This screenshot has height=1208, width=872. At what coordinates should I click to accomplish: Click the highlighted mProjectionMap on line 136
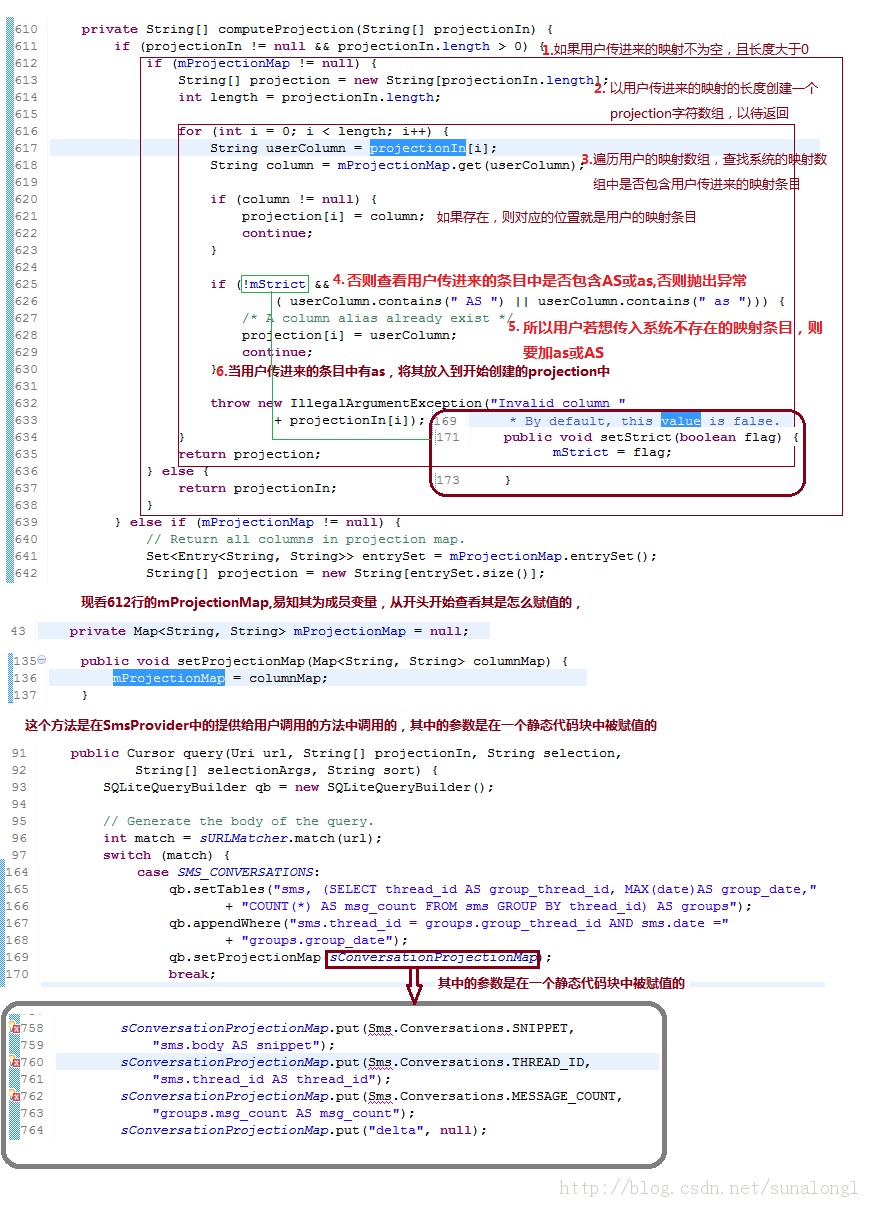pyautogui.click(x=169, y=678)
